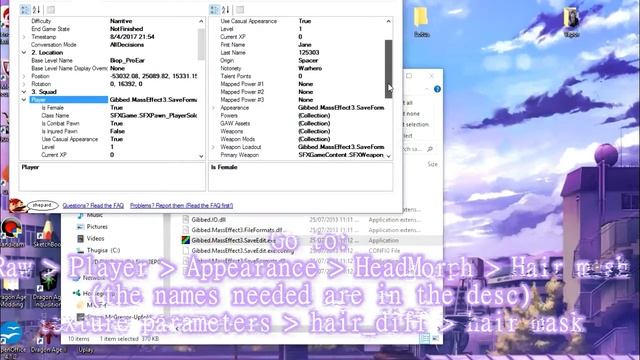Click Categorized view icon in left property grid
The height and width of the screenshot is (360, 640).
click(25, 10)
